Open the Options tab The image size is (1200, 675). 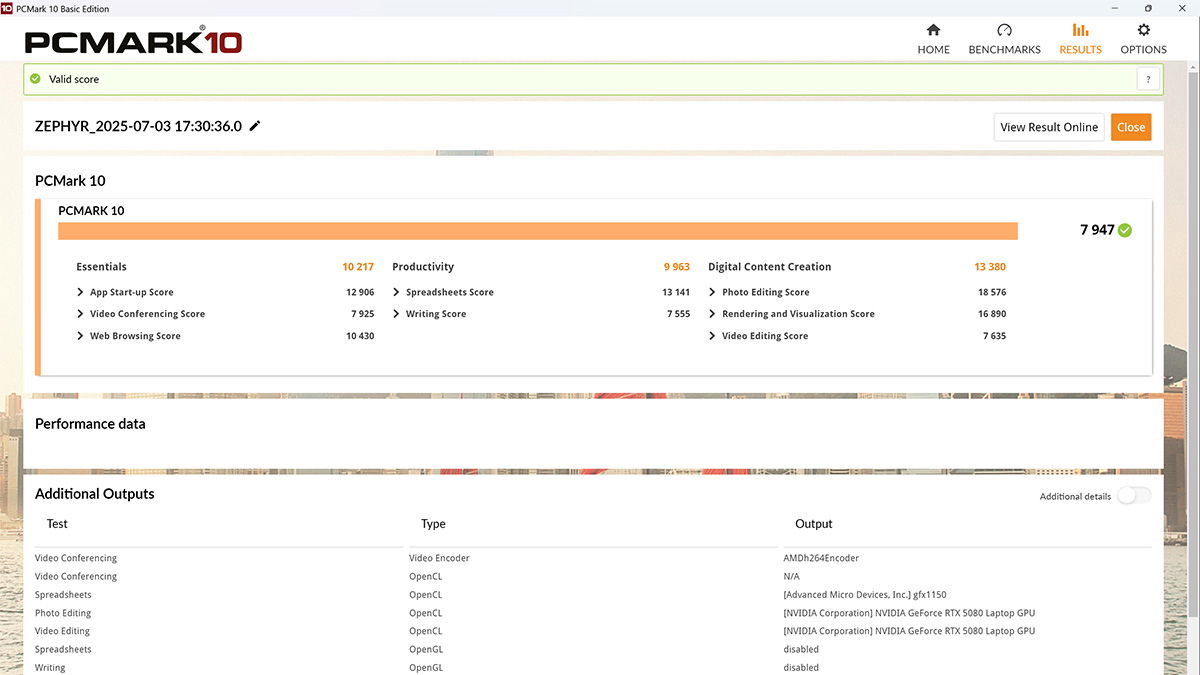tap(1143, 39)
